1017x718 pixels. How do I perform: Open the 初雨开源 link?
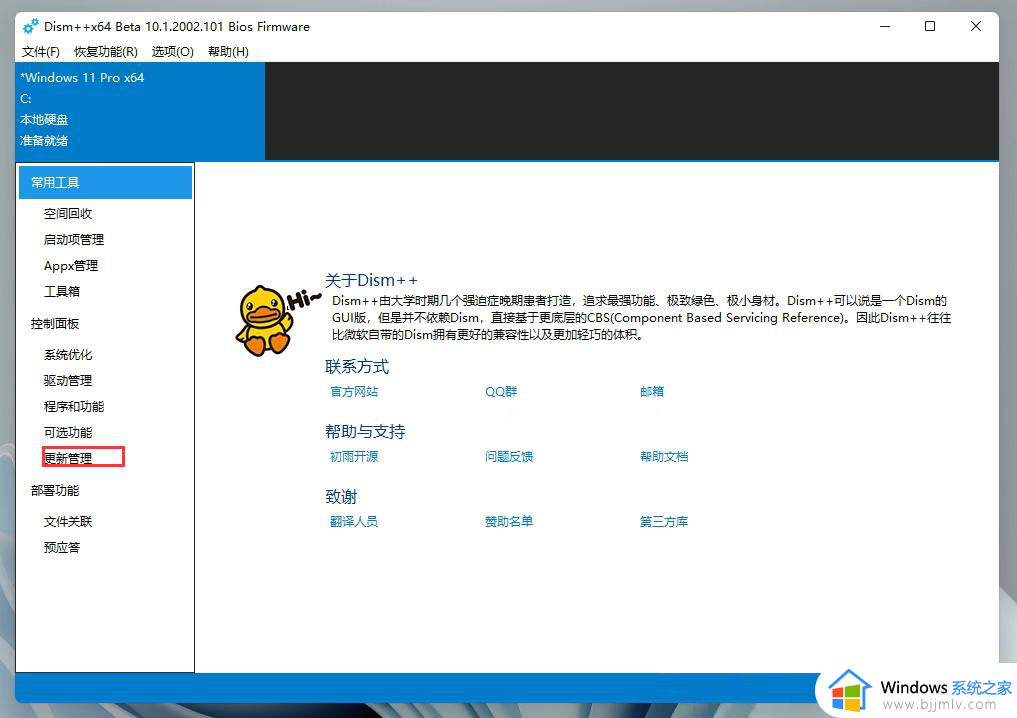point(354,457)
